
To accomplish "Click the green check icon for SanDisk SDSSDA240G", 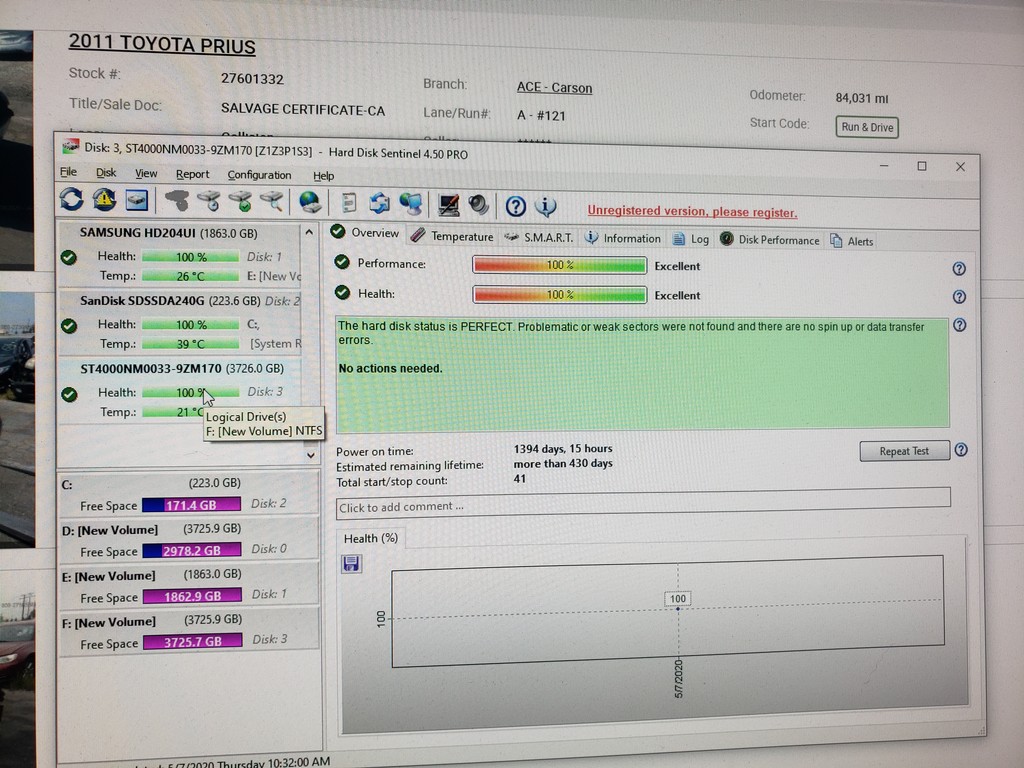I will tap(69, 325).
